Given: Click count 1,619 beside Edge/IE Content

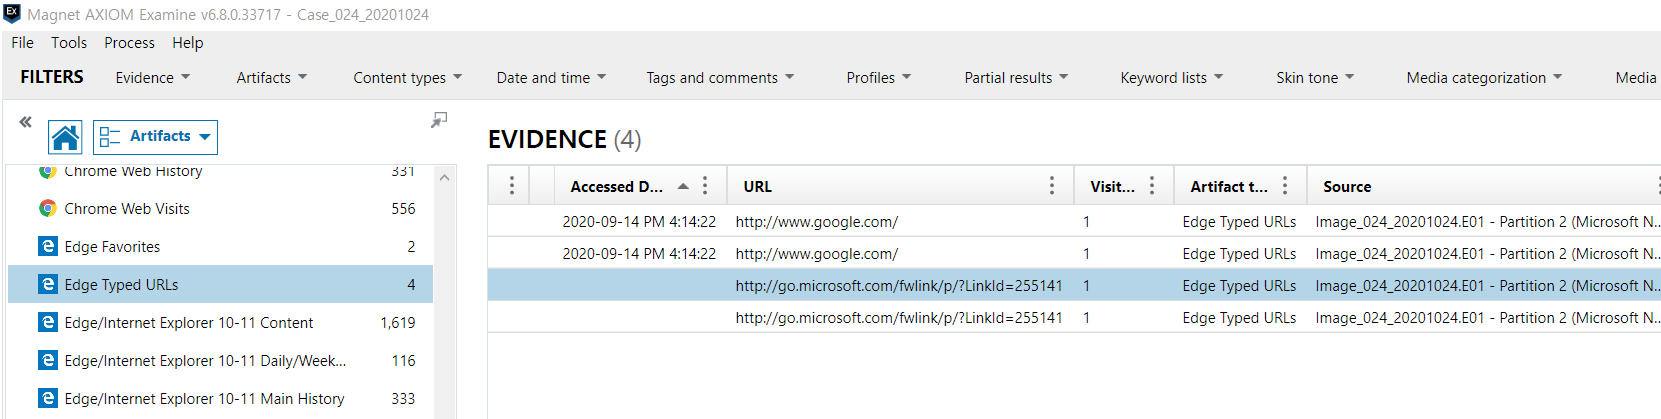Looking at the screenshot, I should [x=398, y=322].
